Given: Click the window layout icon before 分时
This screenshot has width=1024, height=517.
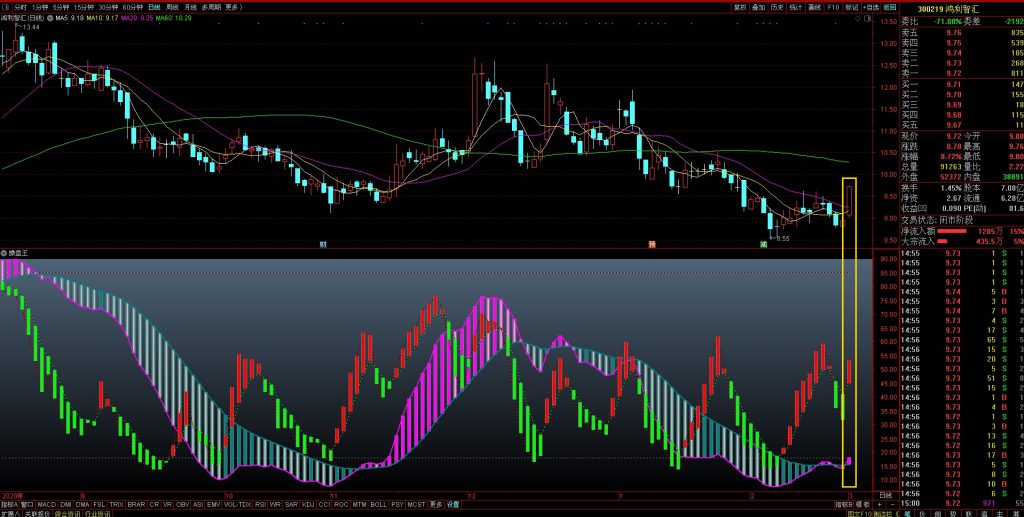Looking at the screenshot, I should click(6, 6).
